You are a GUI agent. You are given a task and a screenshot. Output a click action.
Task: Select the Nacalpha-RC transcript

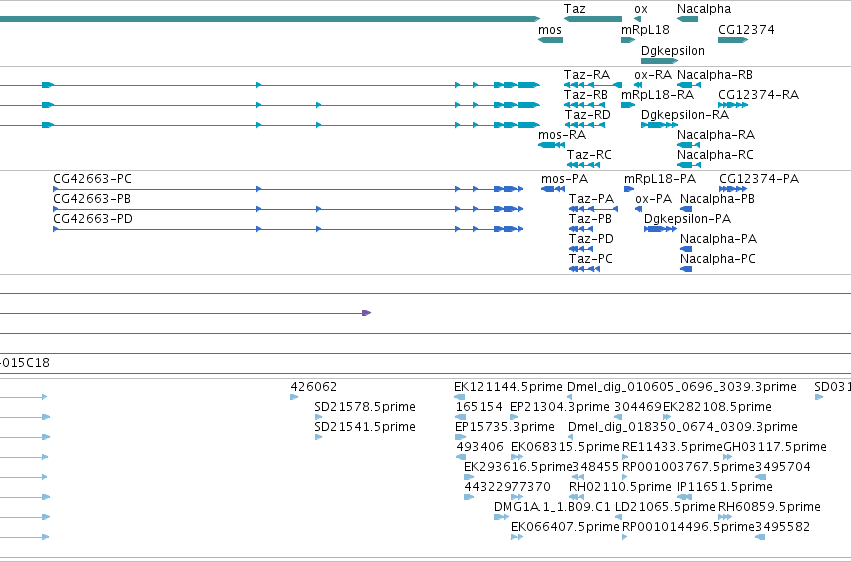(x=689, y=165)
